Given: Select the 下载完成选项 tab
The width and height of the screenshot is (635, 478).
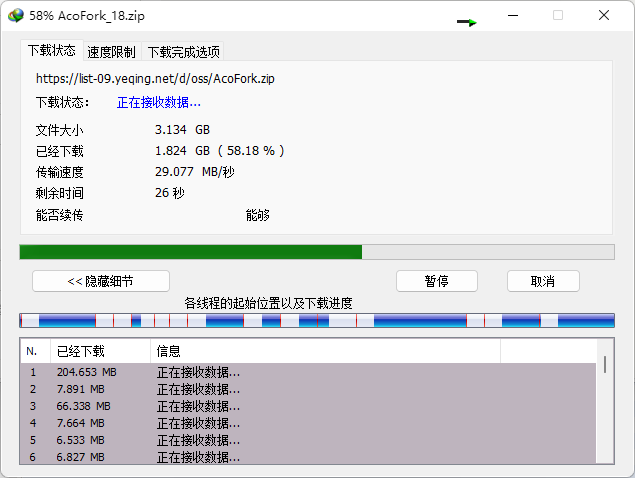Looking at the screenshot, I should pos(183,52).
